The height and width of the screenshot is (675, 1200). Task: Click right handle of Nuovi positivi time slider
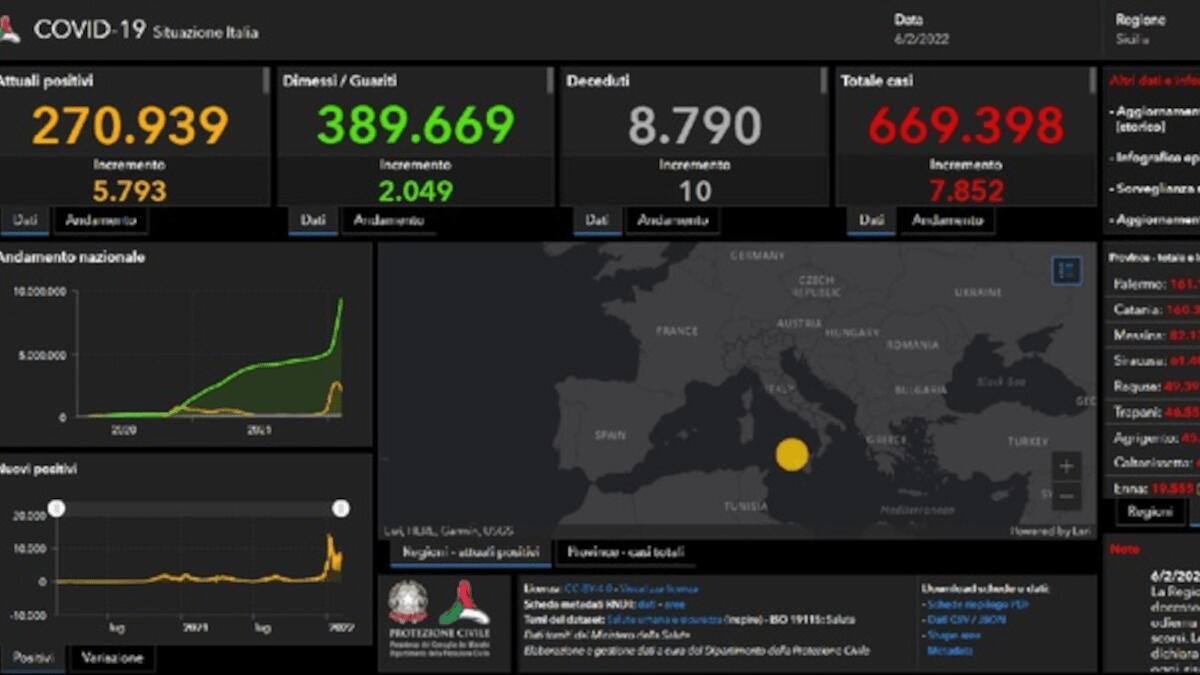tap(341, 509)
